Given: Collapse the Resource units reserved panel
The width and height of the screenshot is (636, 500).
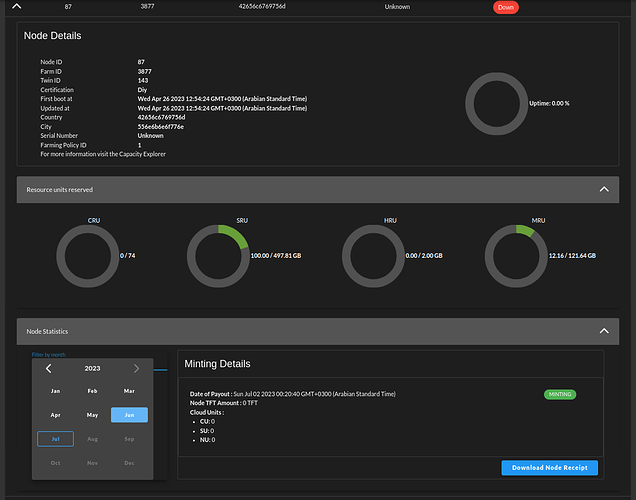Looking at the screenshot, I should point(604,189).
